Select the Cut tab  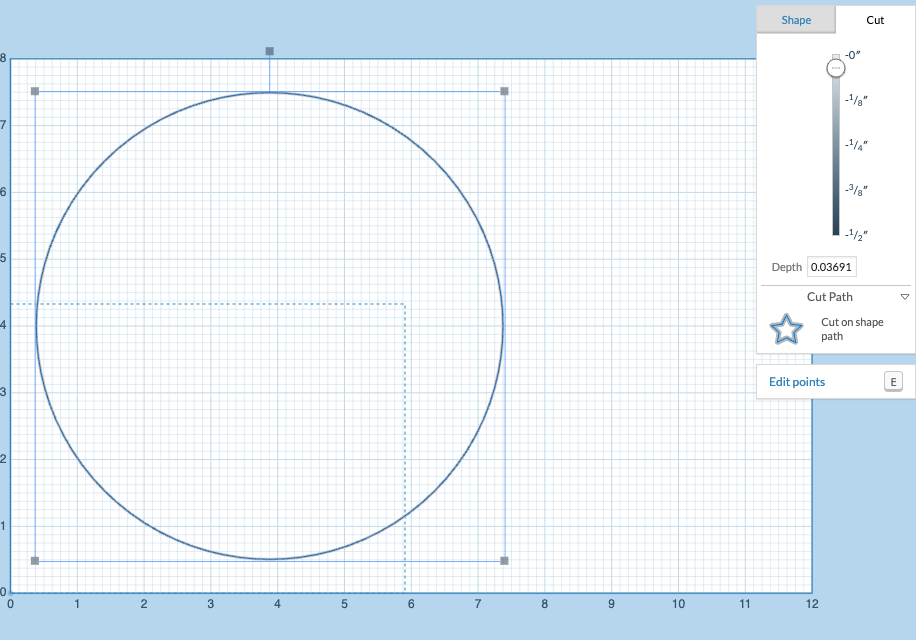(x=875, y=20)
